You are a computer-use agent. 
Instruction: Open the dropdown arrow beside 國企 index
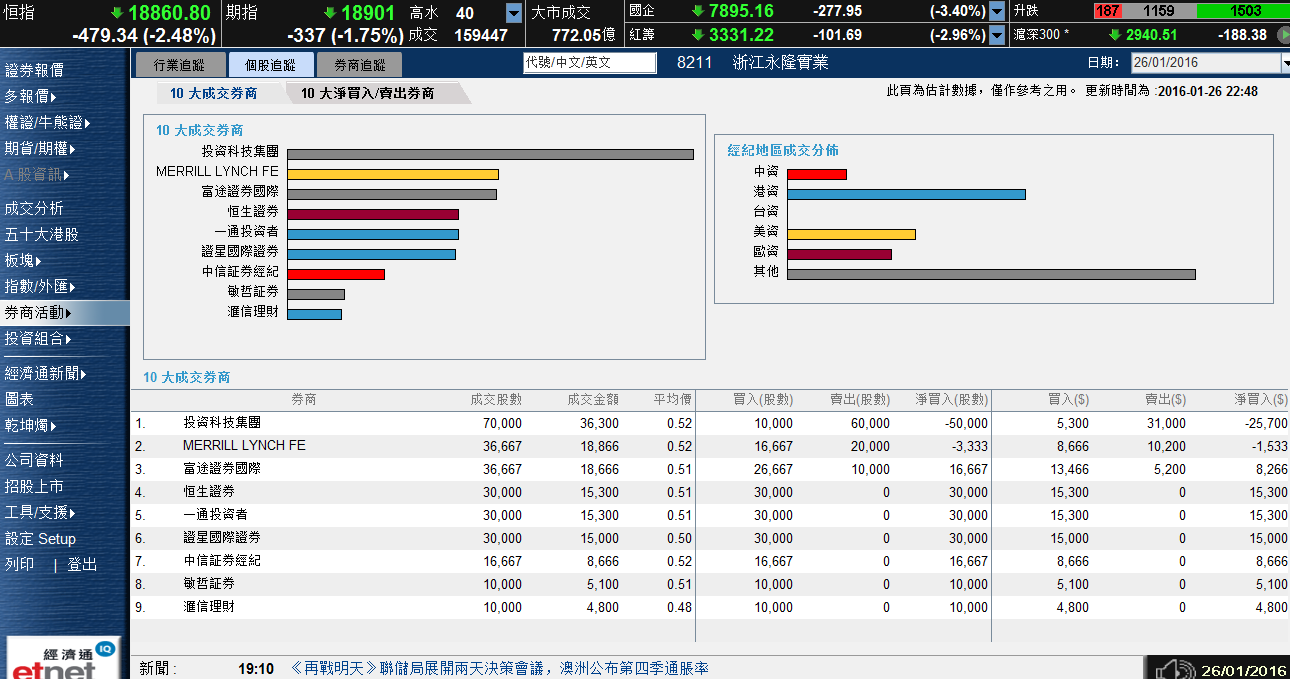point(997,12)
